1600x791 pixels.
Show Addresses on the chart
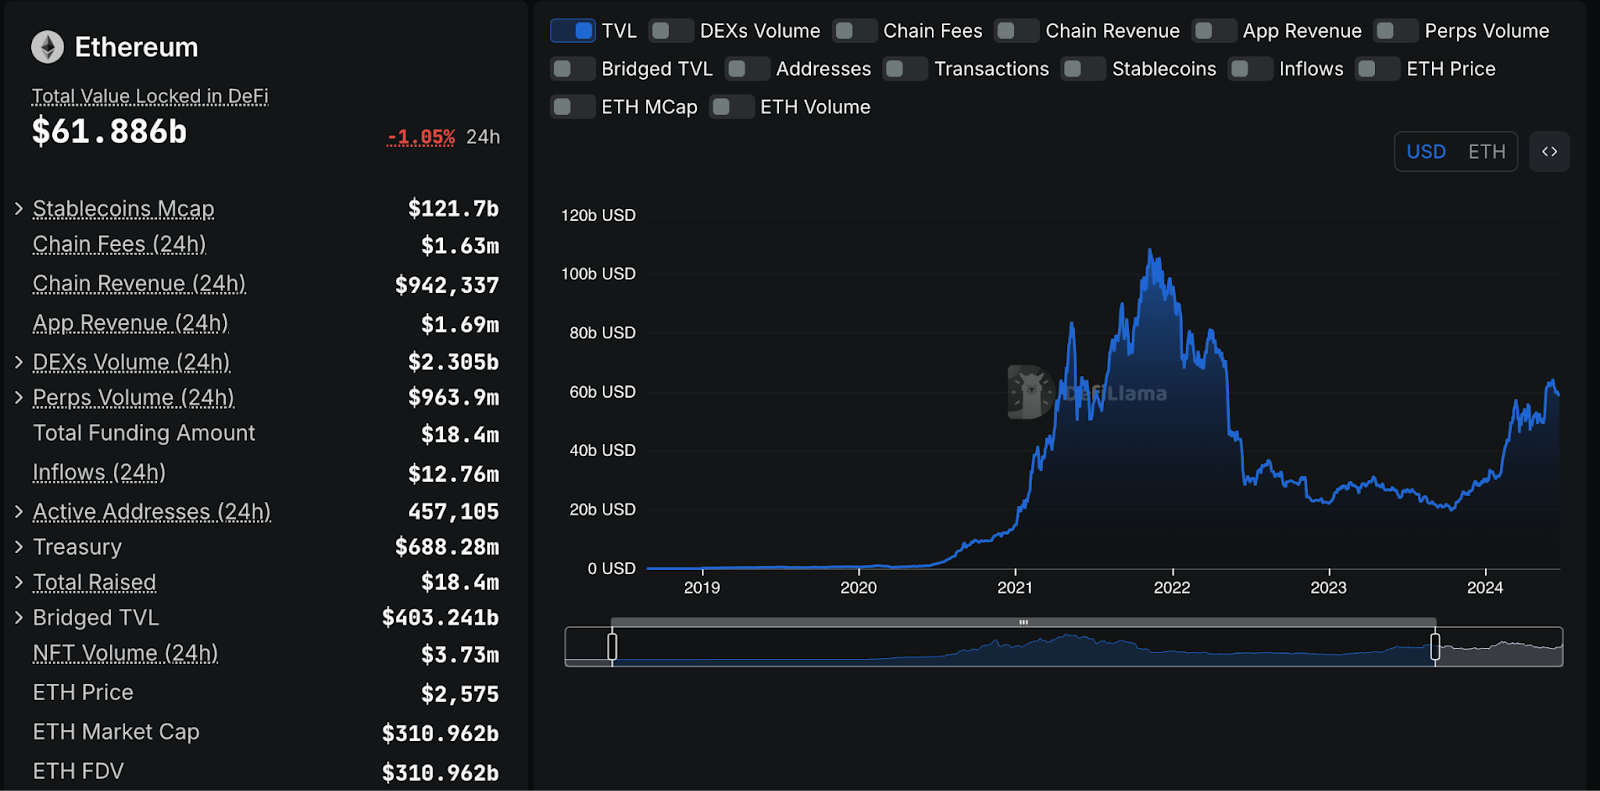pos(747,69)
